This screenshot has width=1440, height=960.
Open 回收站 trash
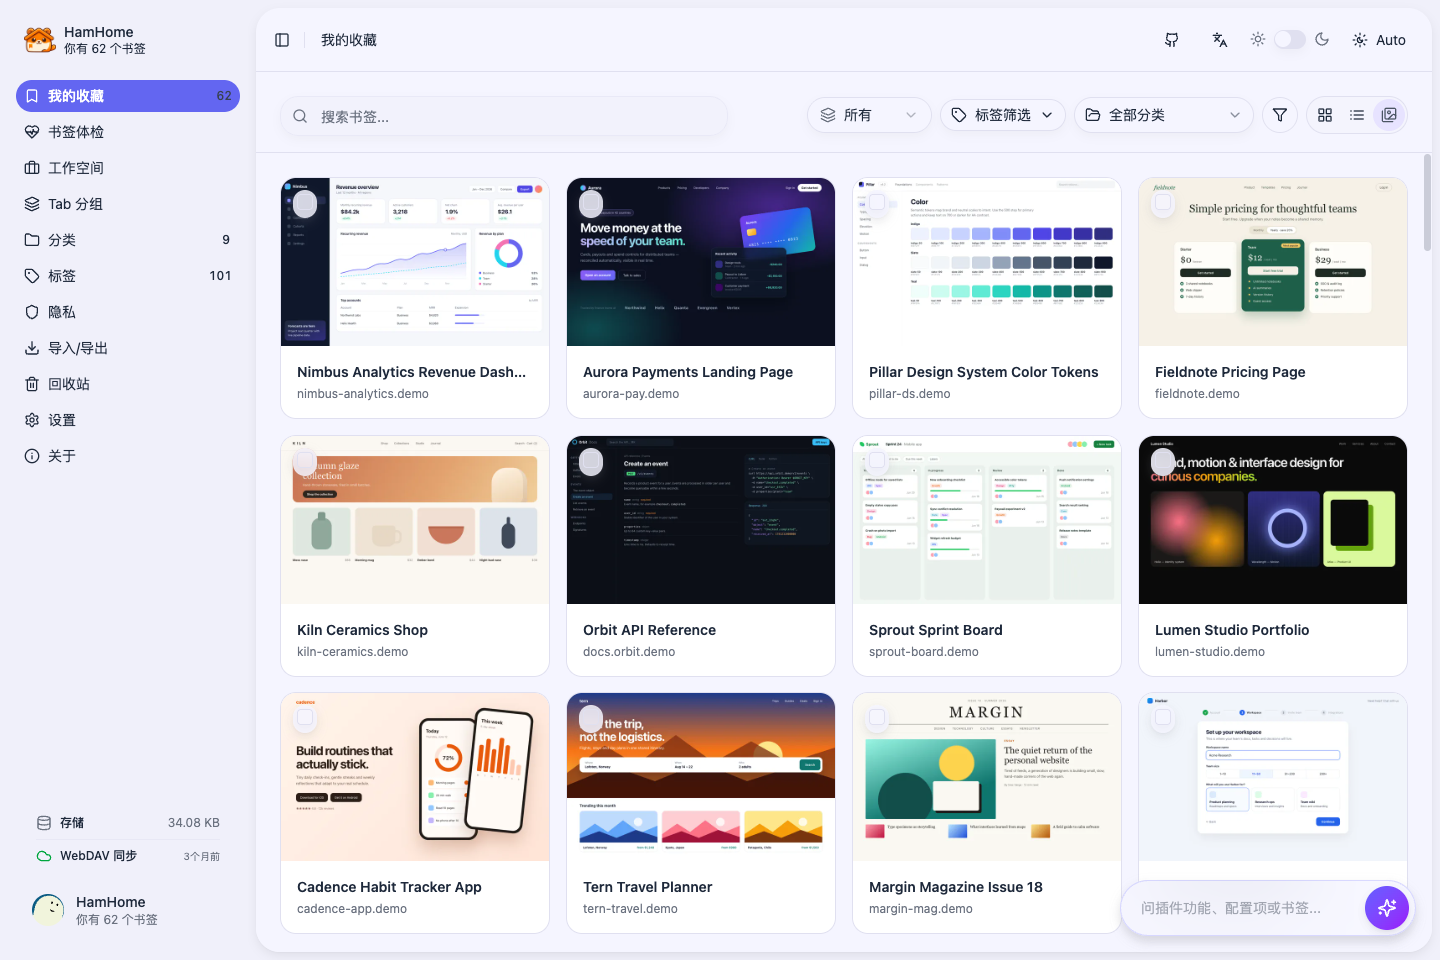click(x=128, y=384)
